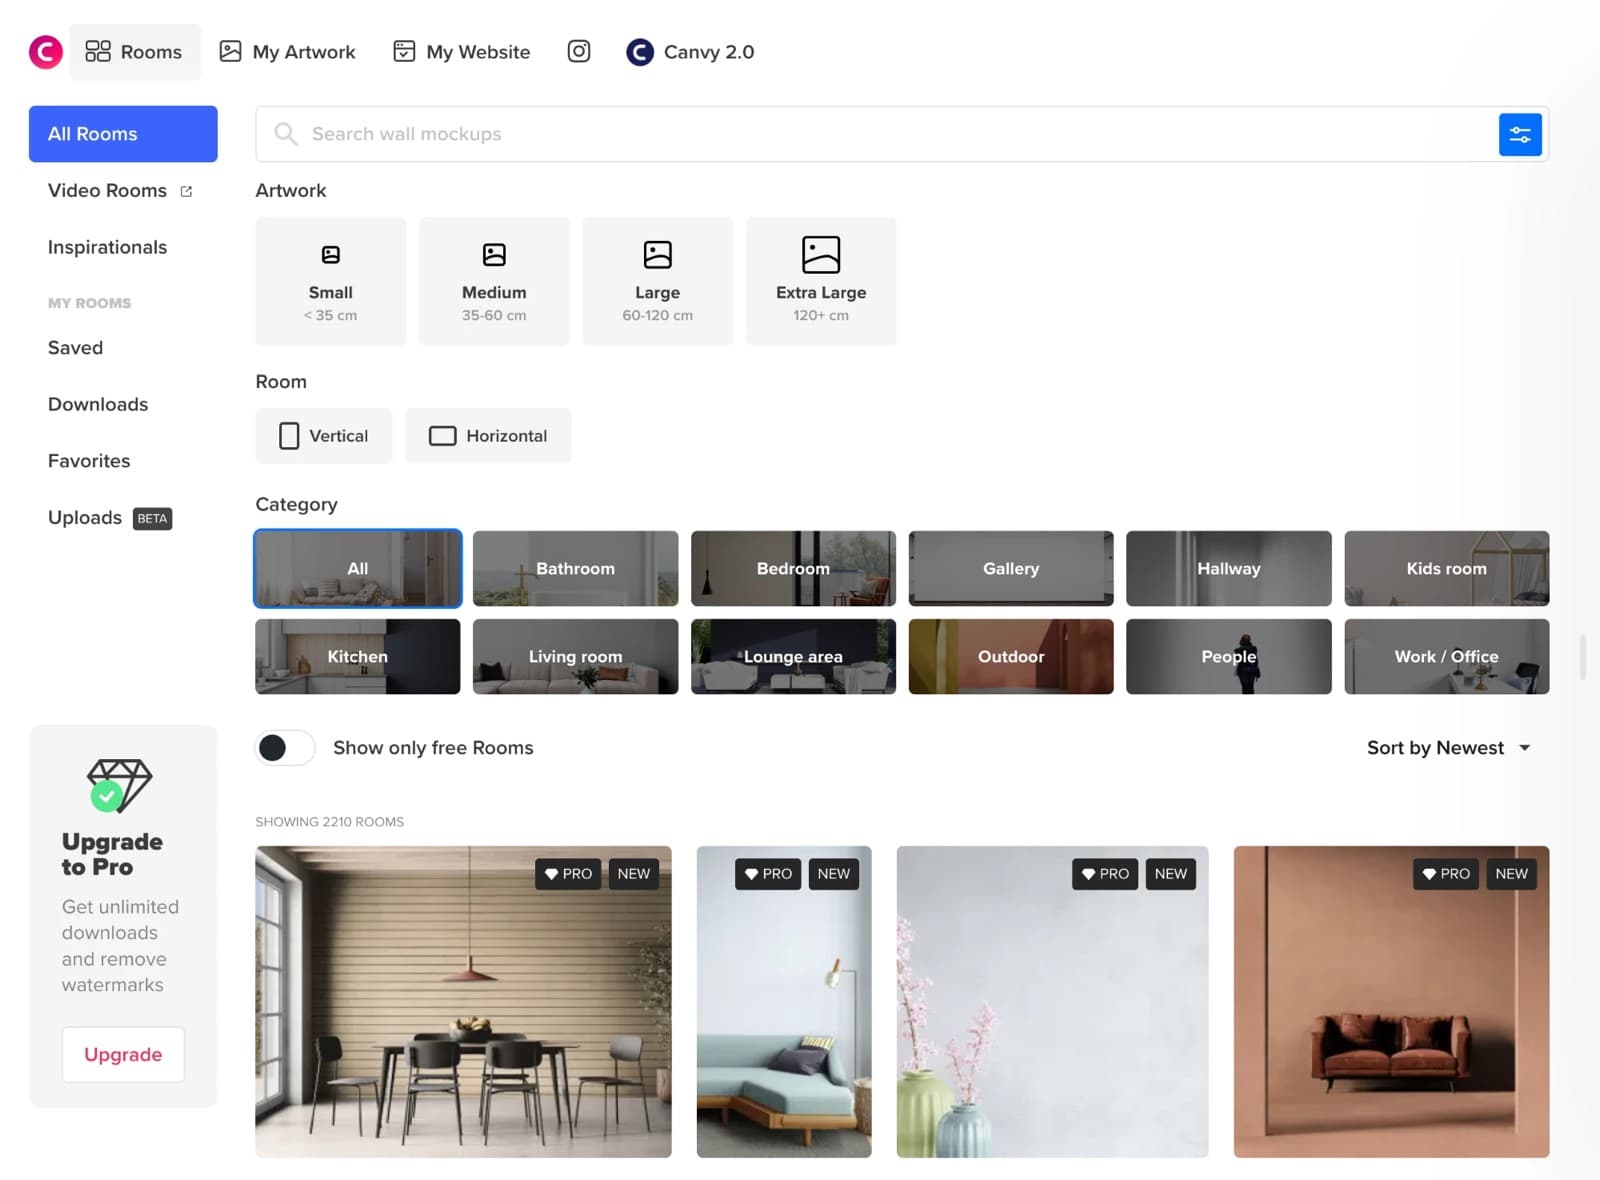The image size is (1600, 1180).
Task: Select All Rooms in the sidebar
Action: click(123, 134)
